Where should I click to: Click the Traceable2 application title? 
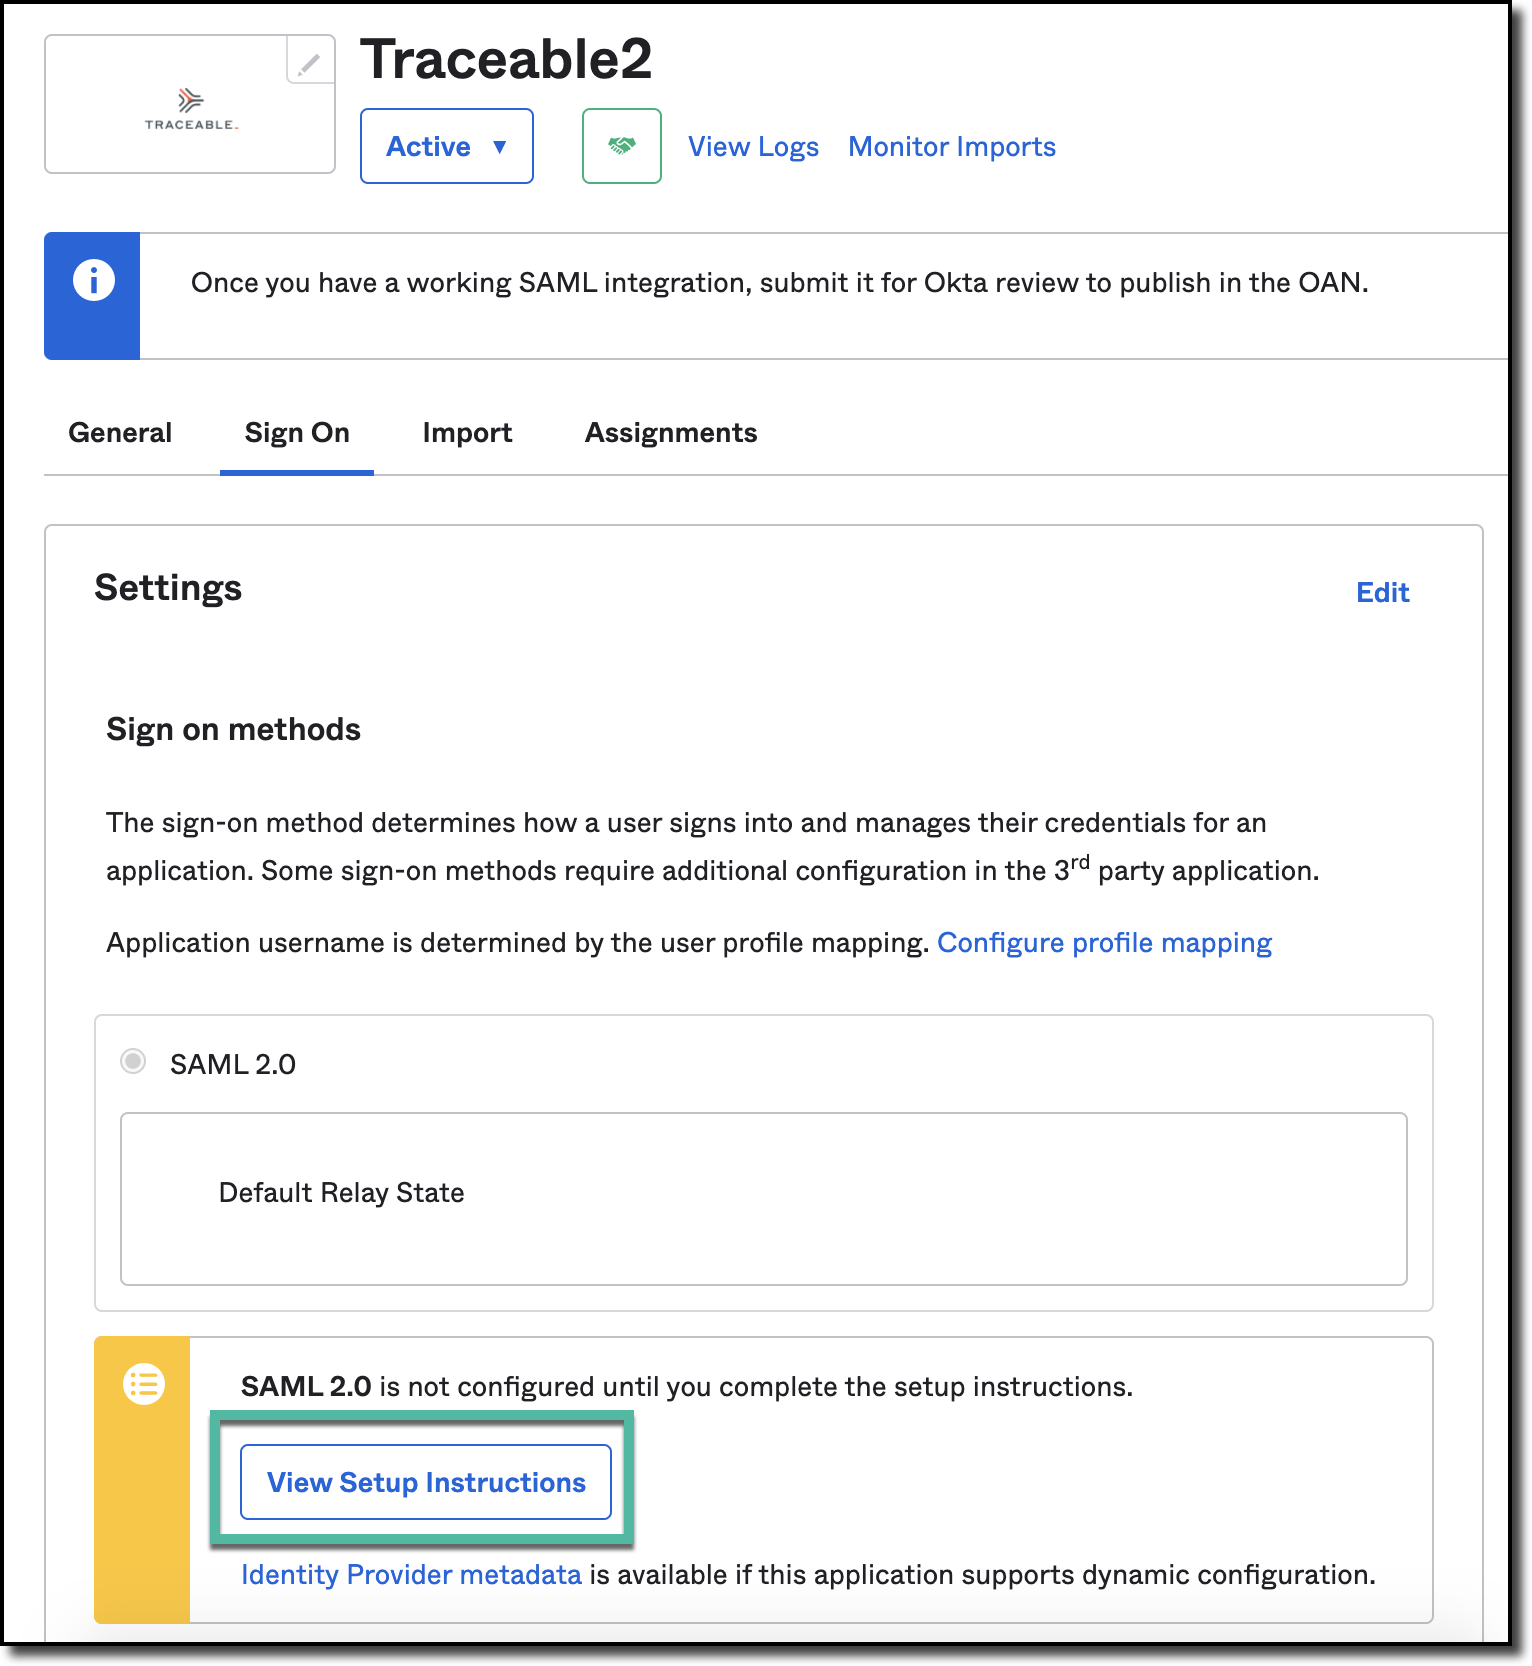506,59
